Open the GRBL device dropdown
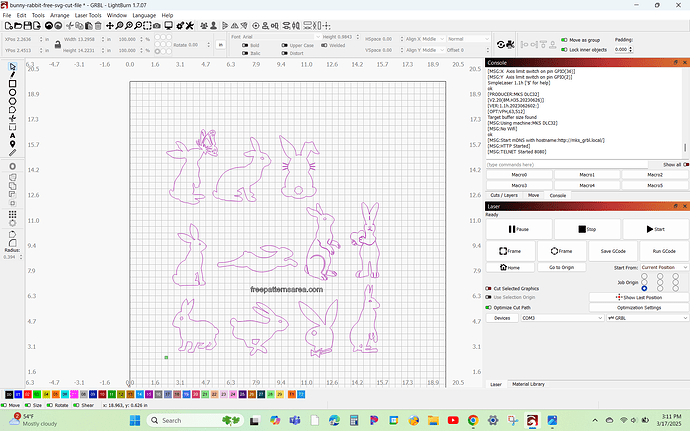 pyautogui.click(x=647, y=318)
